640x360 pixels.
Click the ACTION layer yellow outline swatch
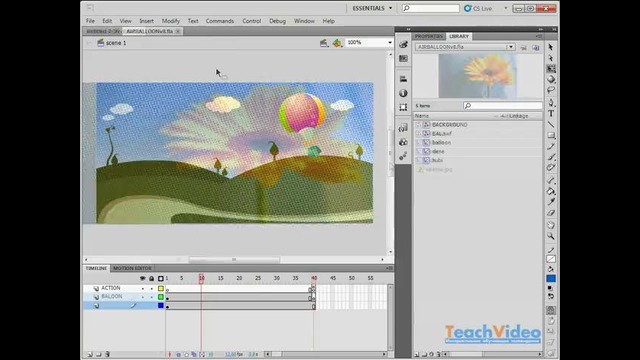coord(161,288)
